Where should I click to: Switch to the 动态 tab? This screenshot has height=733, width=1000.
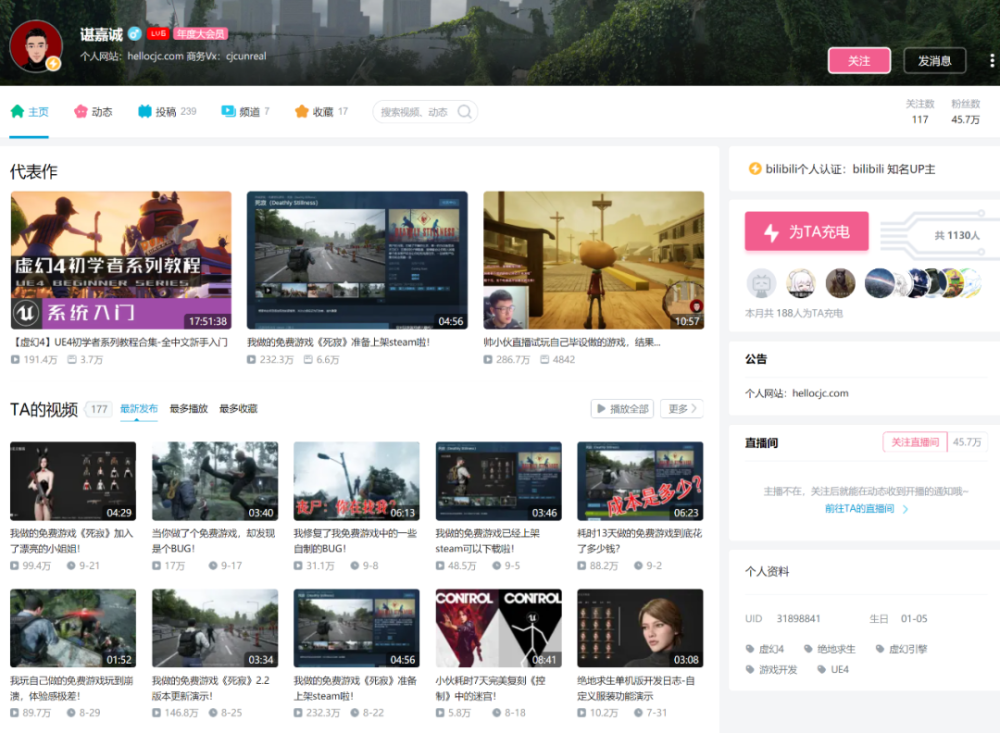click(x=93, y=112)
